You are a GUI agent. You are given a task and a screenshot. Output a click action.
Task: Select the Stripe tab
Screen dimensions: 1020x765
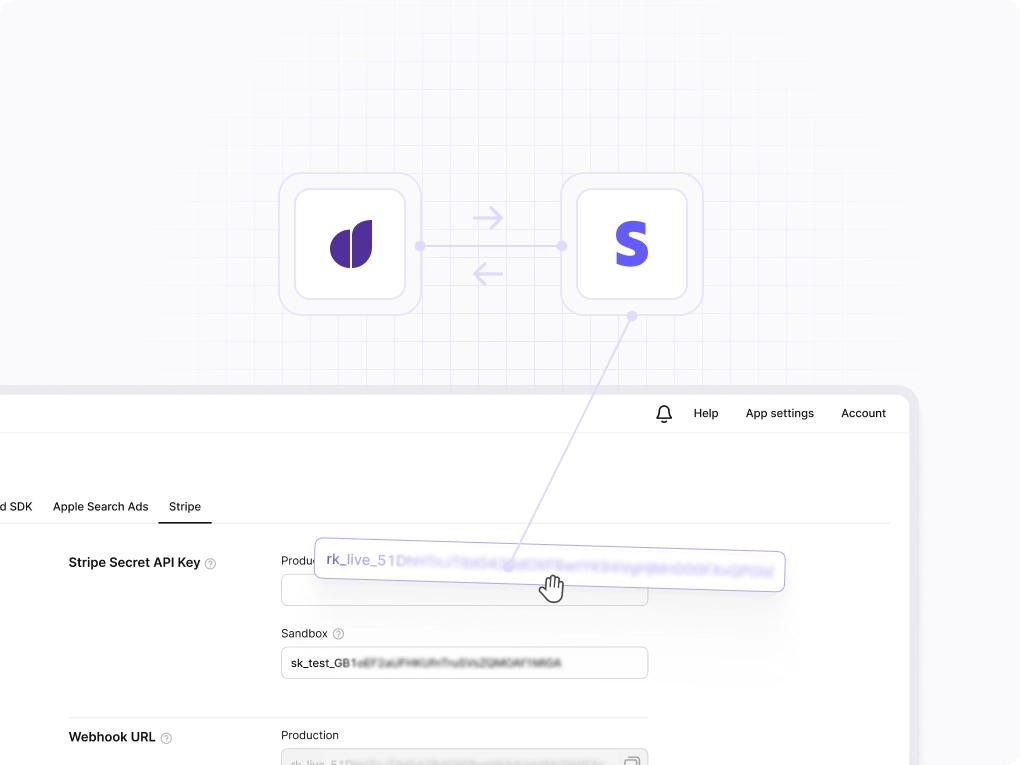pos(185,507)
